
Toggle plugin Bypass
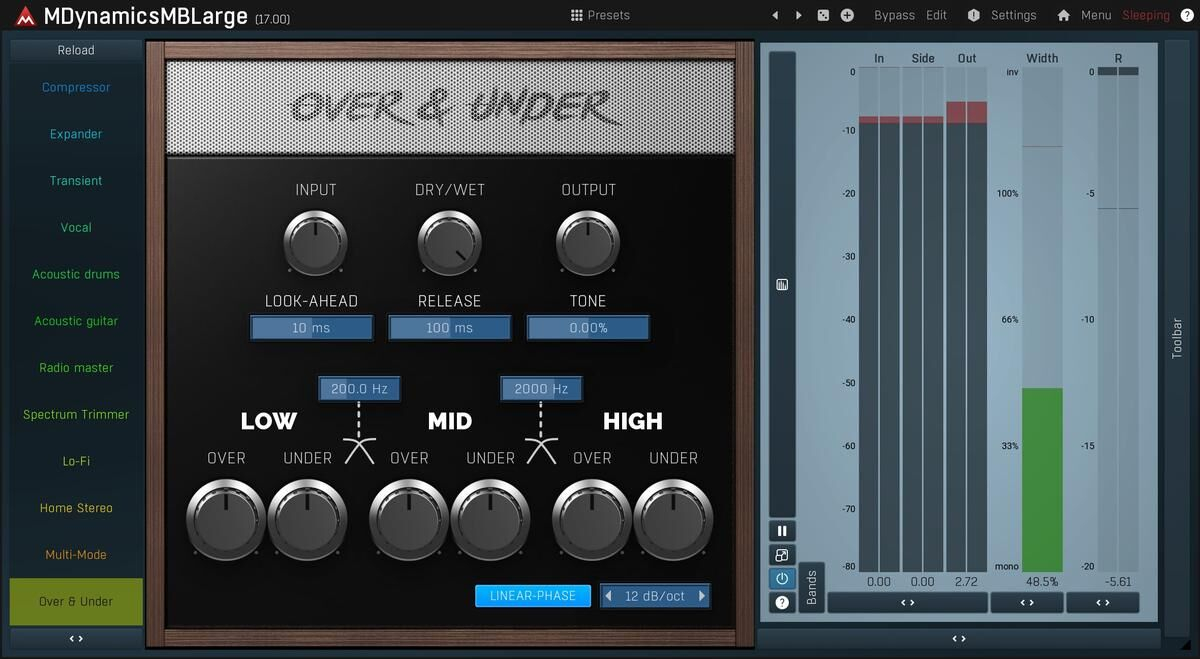pyautogui.click(x=893, y=15)
